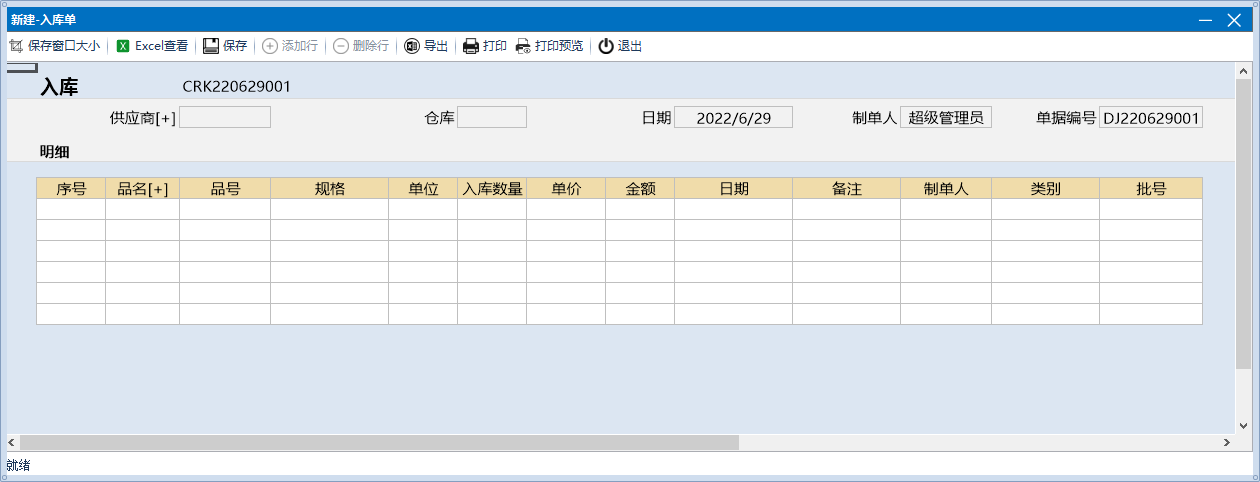Click the vertical scrollbar down arrow

coord(1243,424)
